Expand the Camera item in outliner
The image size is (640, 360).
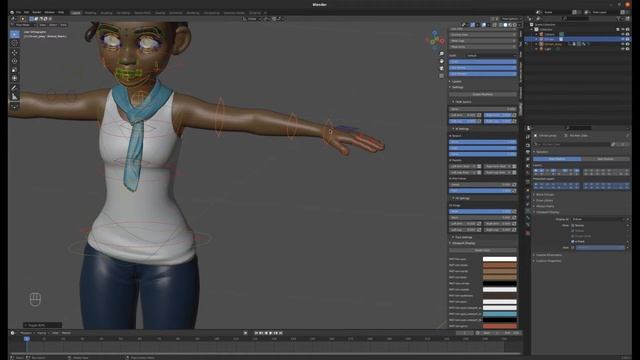[536, 34]
